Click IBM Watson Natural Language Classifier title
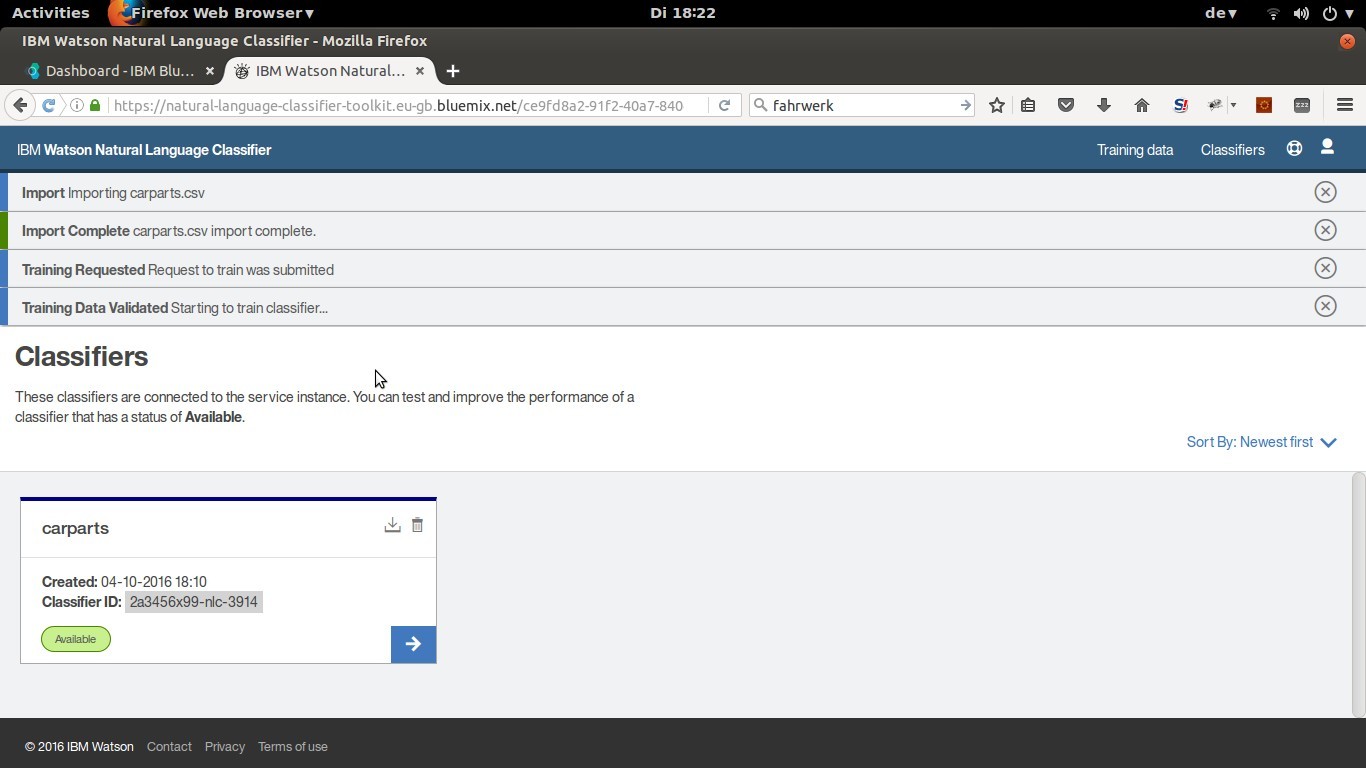This screenshot has height=768, width=1366. [x=144, y=150]
